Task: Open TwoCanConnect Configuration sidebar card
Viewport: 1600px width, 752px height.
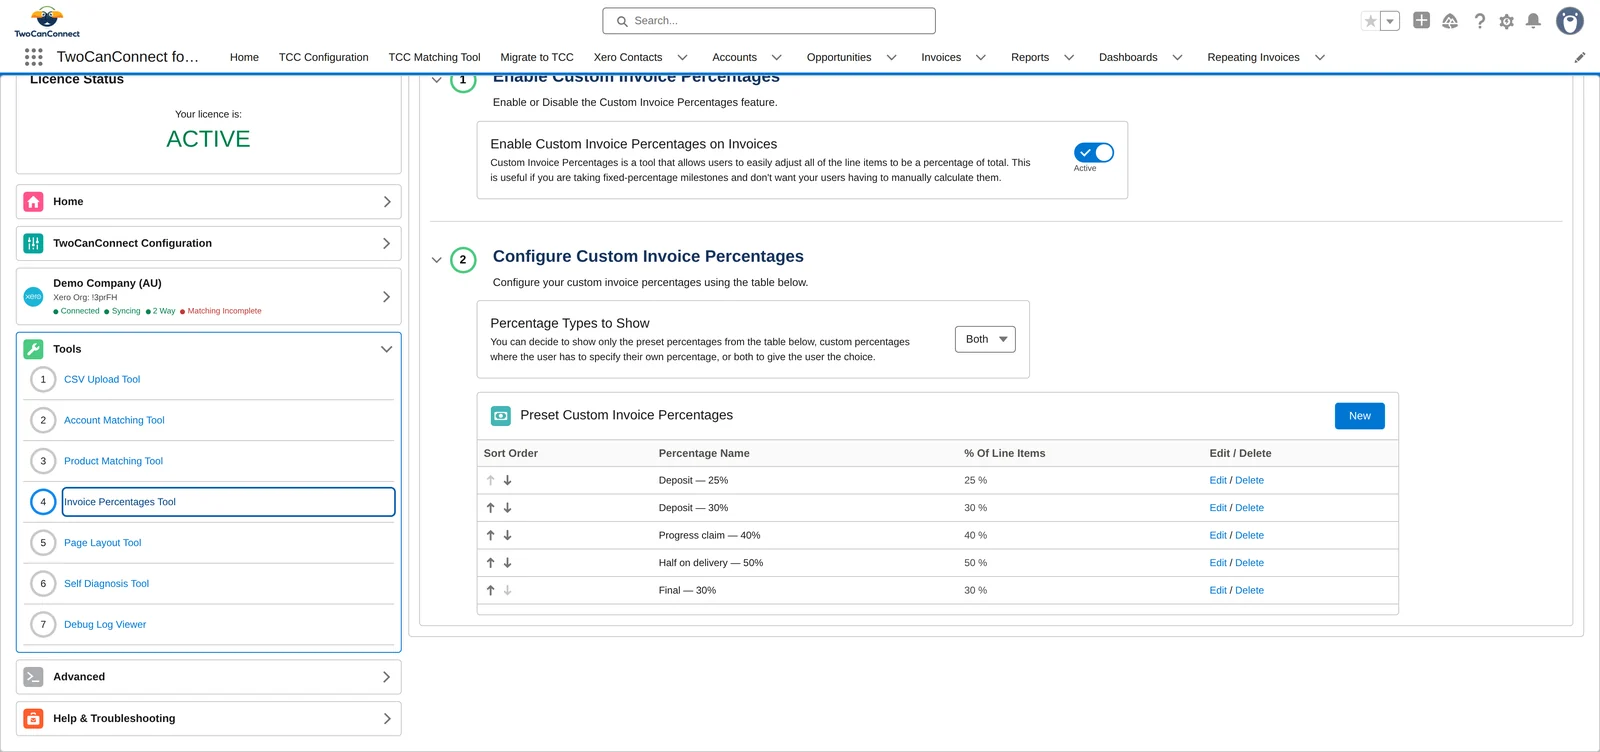Action: (x=209, y=243)
